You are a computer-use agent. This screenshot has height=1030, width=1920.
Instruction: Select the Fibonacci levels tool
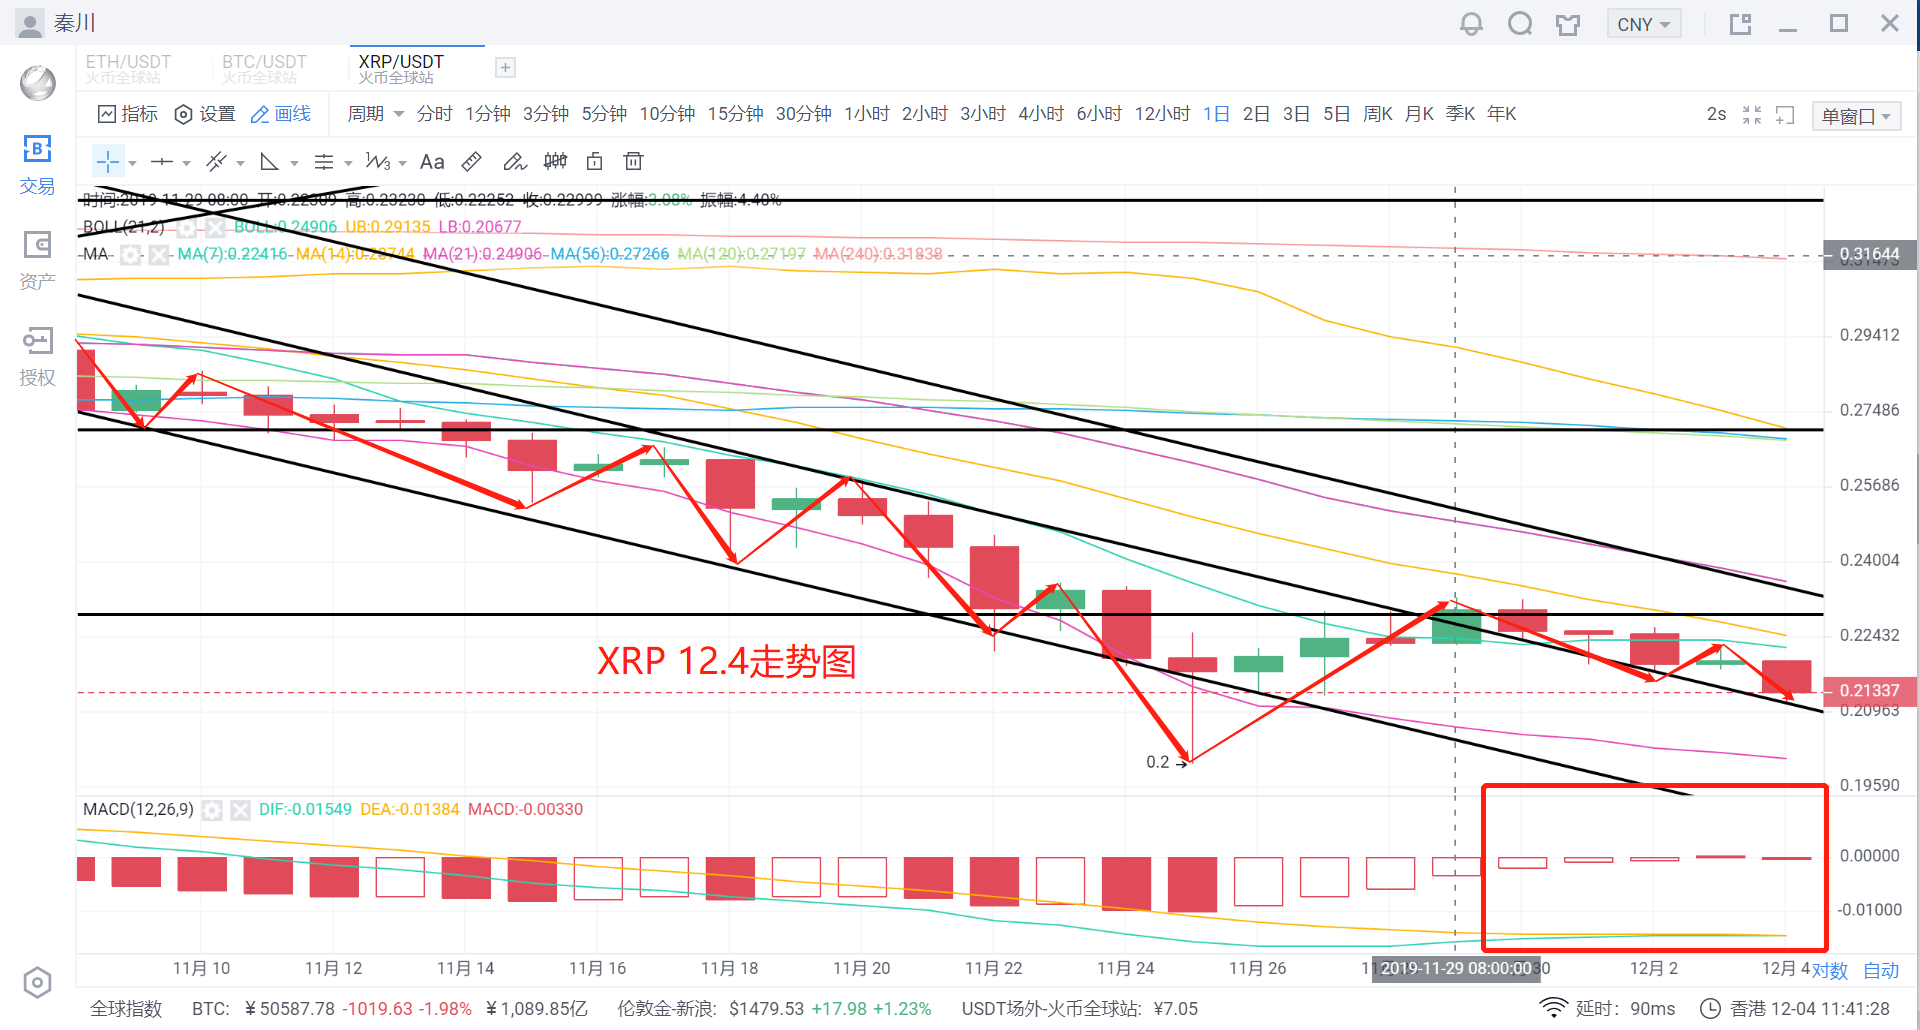pyautogui.click(x=324, y=161)
